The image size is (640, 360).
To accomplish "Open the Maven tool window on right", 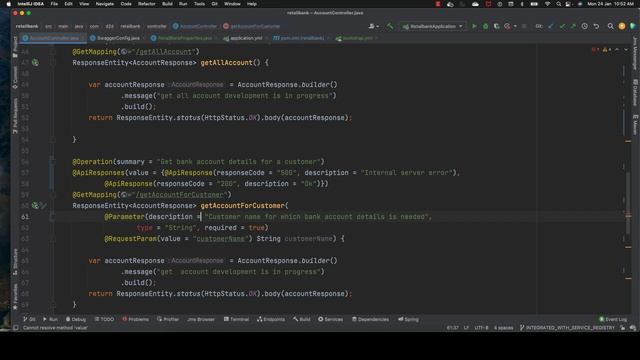I will pyautogui.click(x=635, y=124).
